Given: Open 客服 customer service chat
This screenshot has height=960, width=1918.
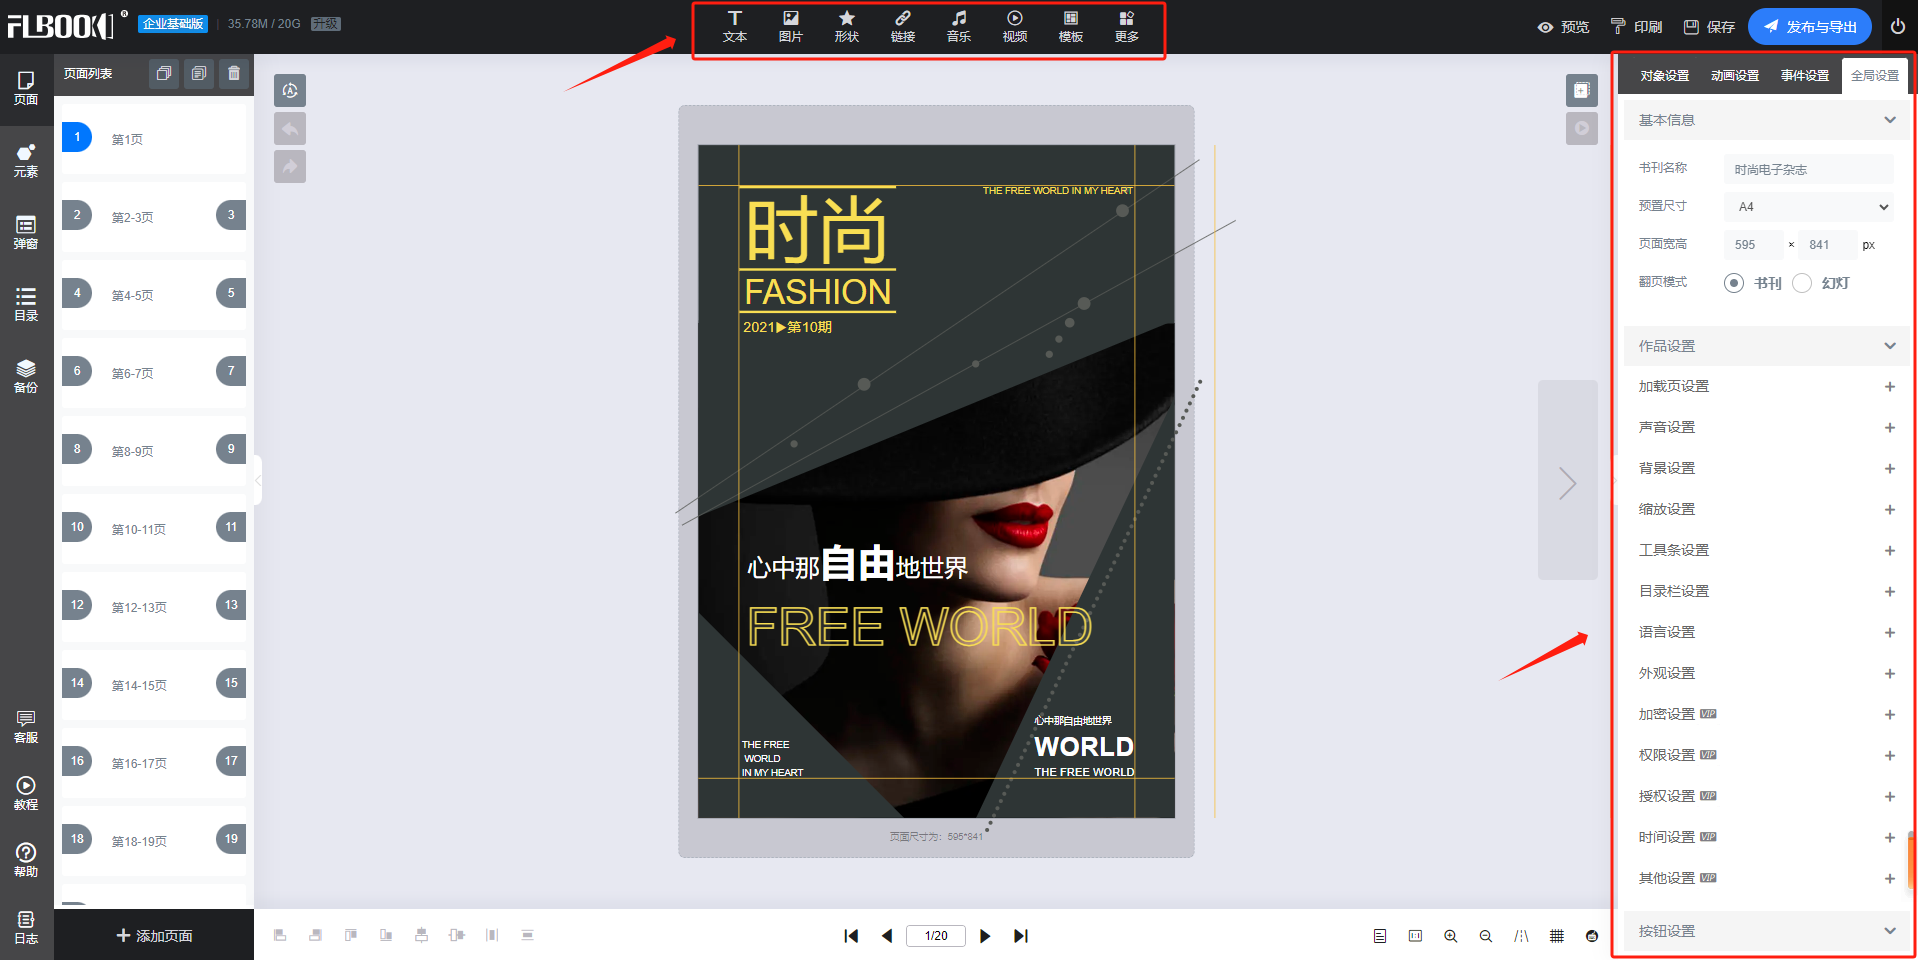Looking at the screenshot, I should coord(26,727).
